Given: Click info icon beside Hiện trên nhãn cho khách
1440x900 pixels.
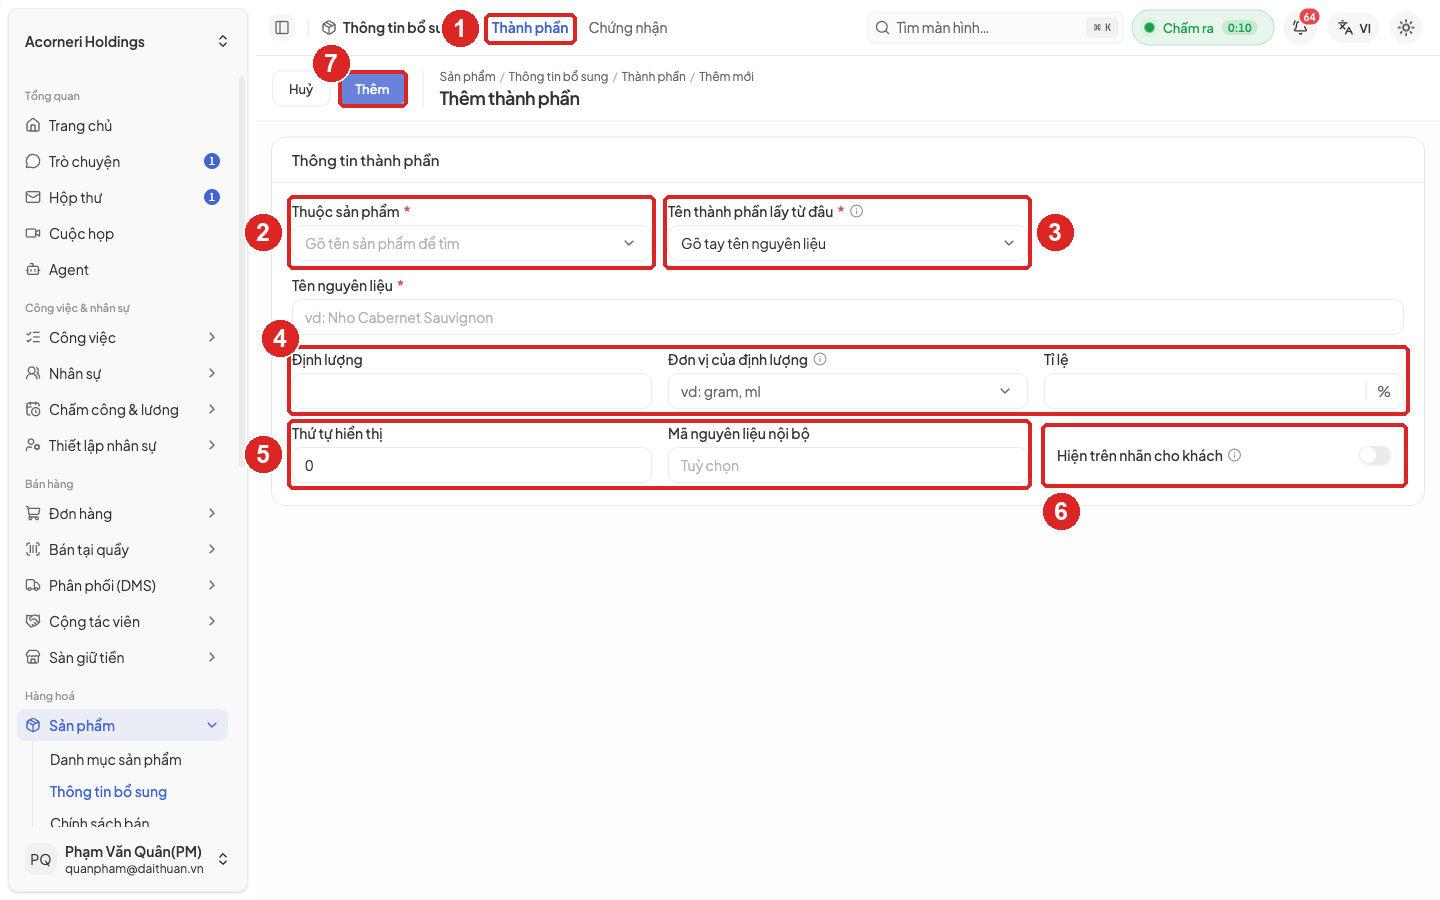Looking at the screenshot, I should (1235, 455).
